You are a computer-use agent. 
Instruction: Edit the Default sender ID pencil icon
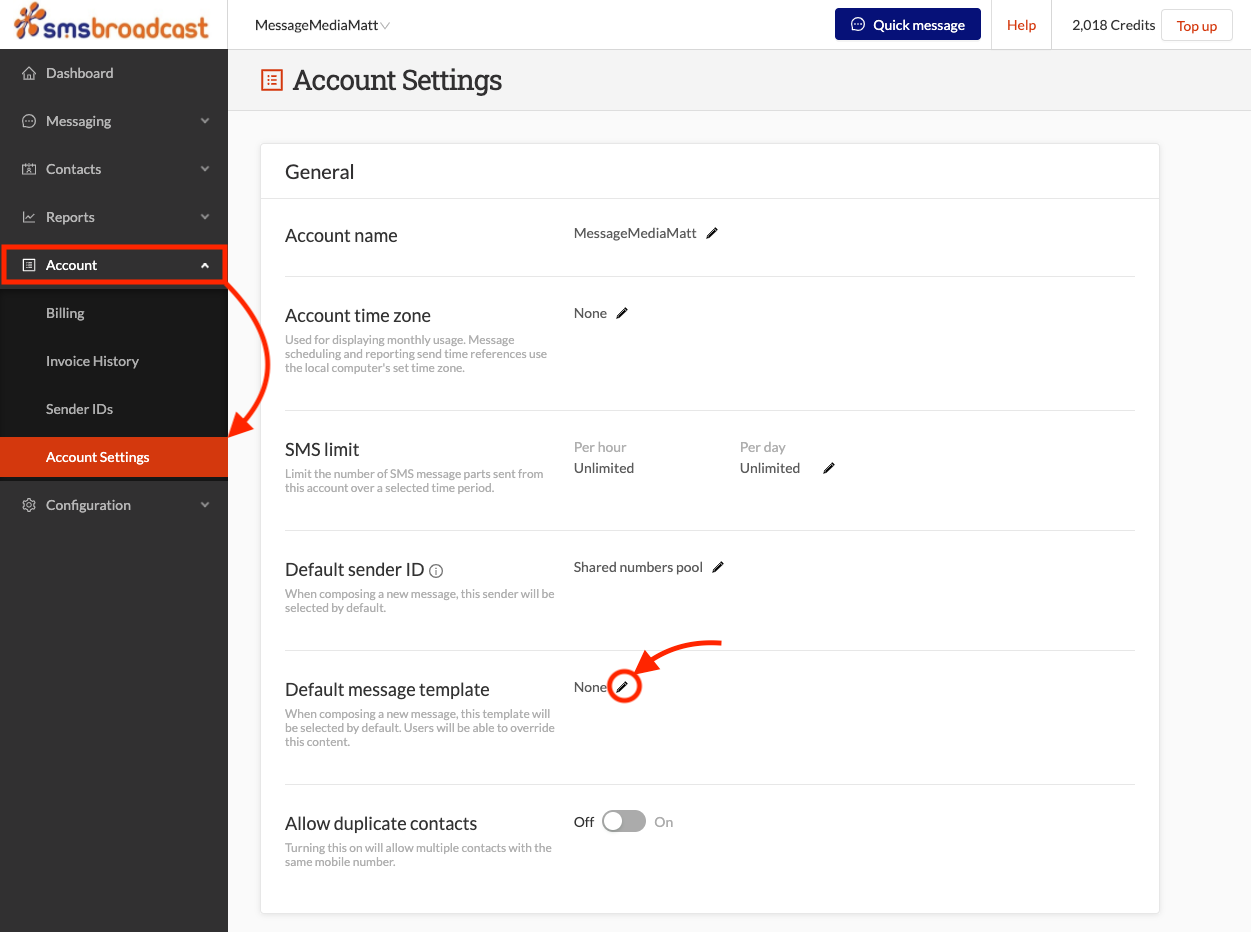718,567
